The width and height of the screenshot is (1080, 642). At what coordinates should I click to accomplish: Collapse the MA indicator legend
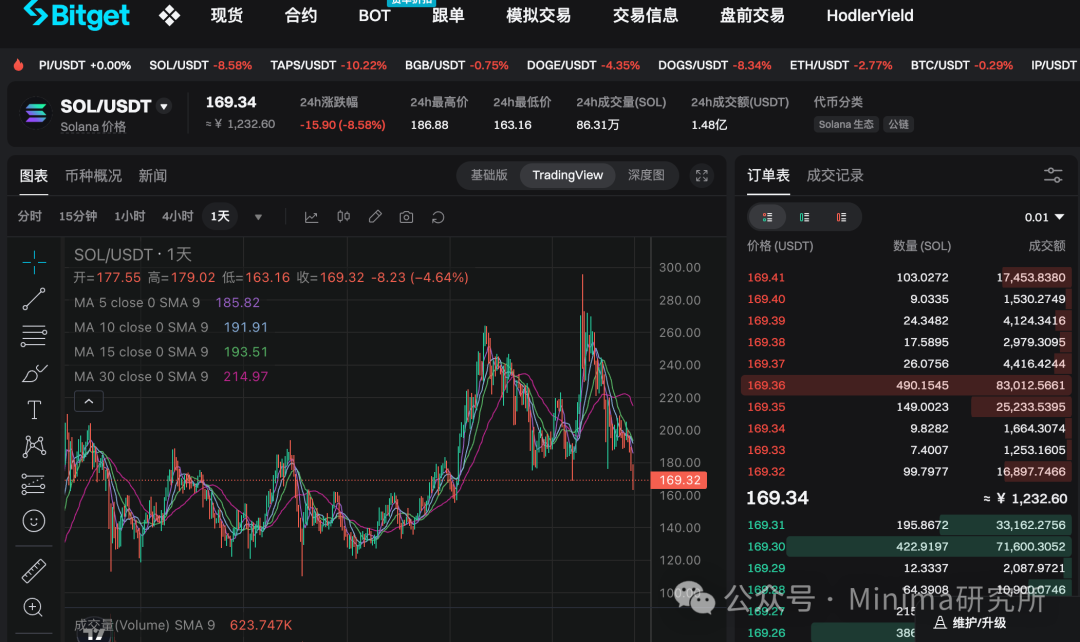88,402
